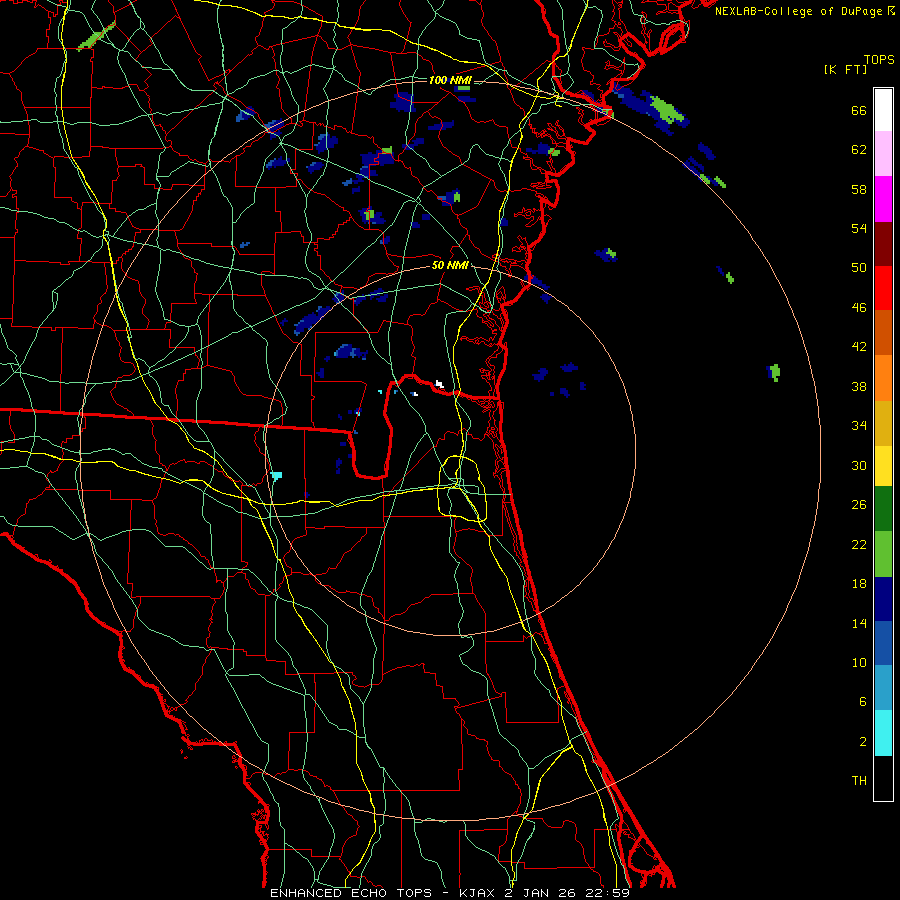Click the 50 NMI range ring label
The image size is (900, 900).
pos(450,266)
